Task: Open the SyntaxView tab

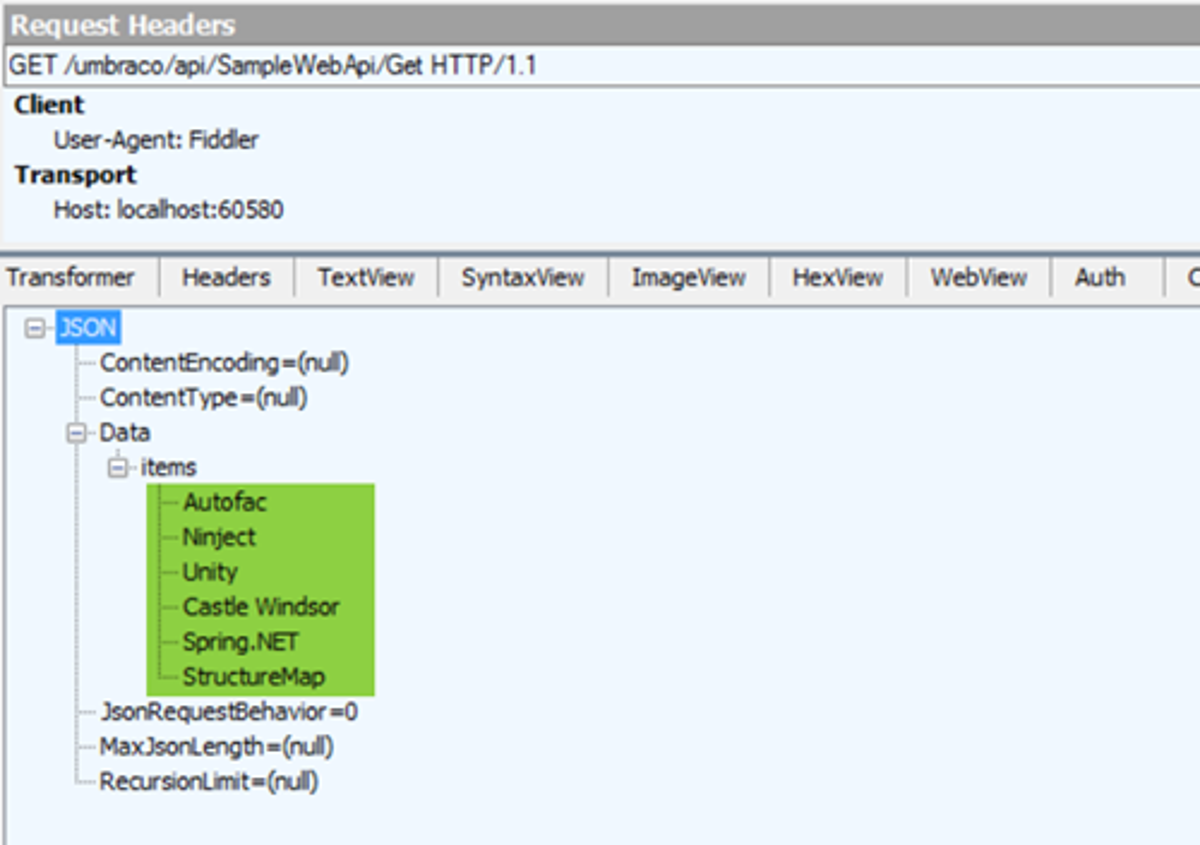Action: [523, 278]
